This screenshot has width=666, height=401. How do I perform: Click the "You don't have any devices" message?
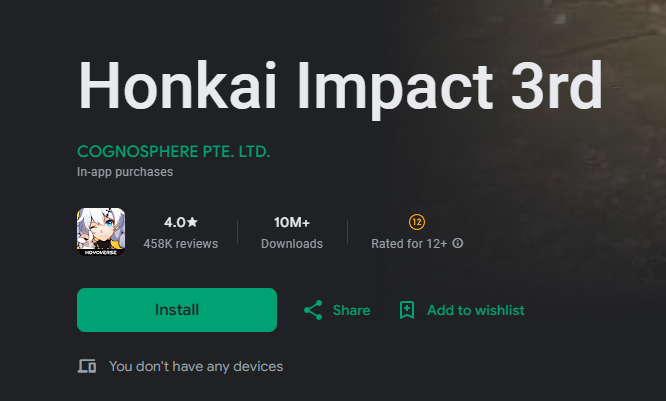click(196, 366)
